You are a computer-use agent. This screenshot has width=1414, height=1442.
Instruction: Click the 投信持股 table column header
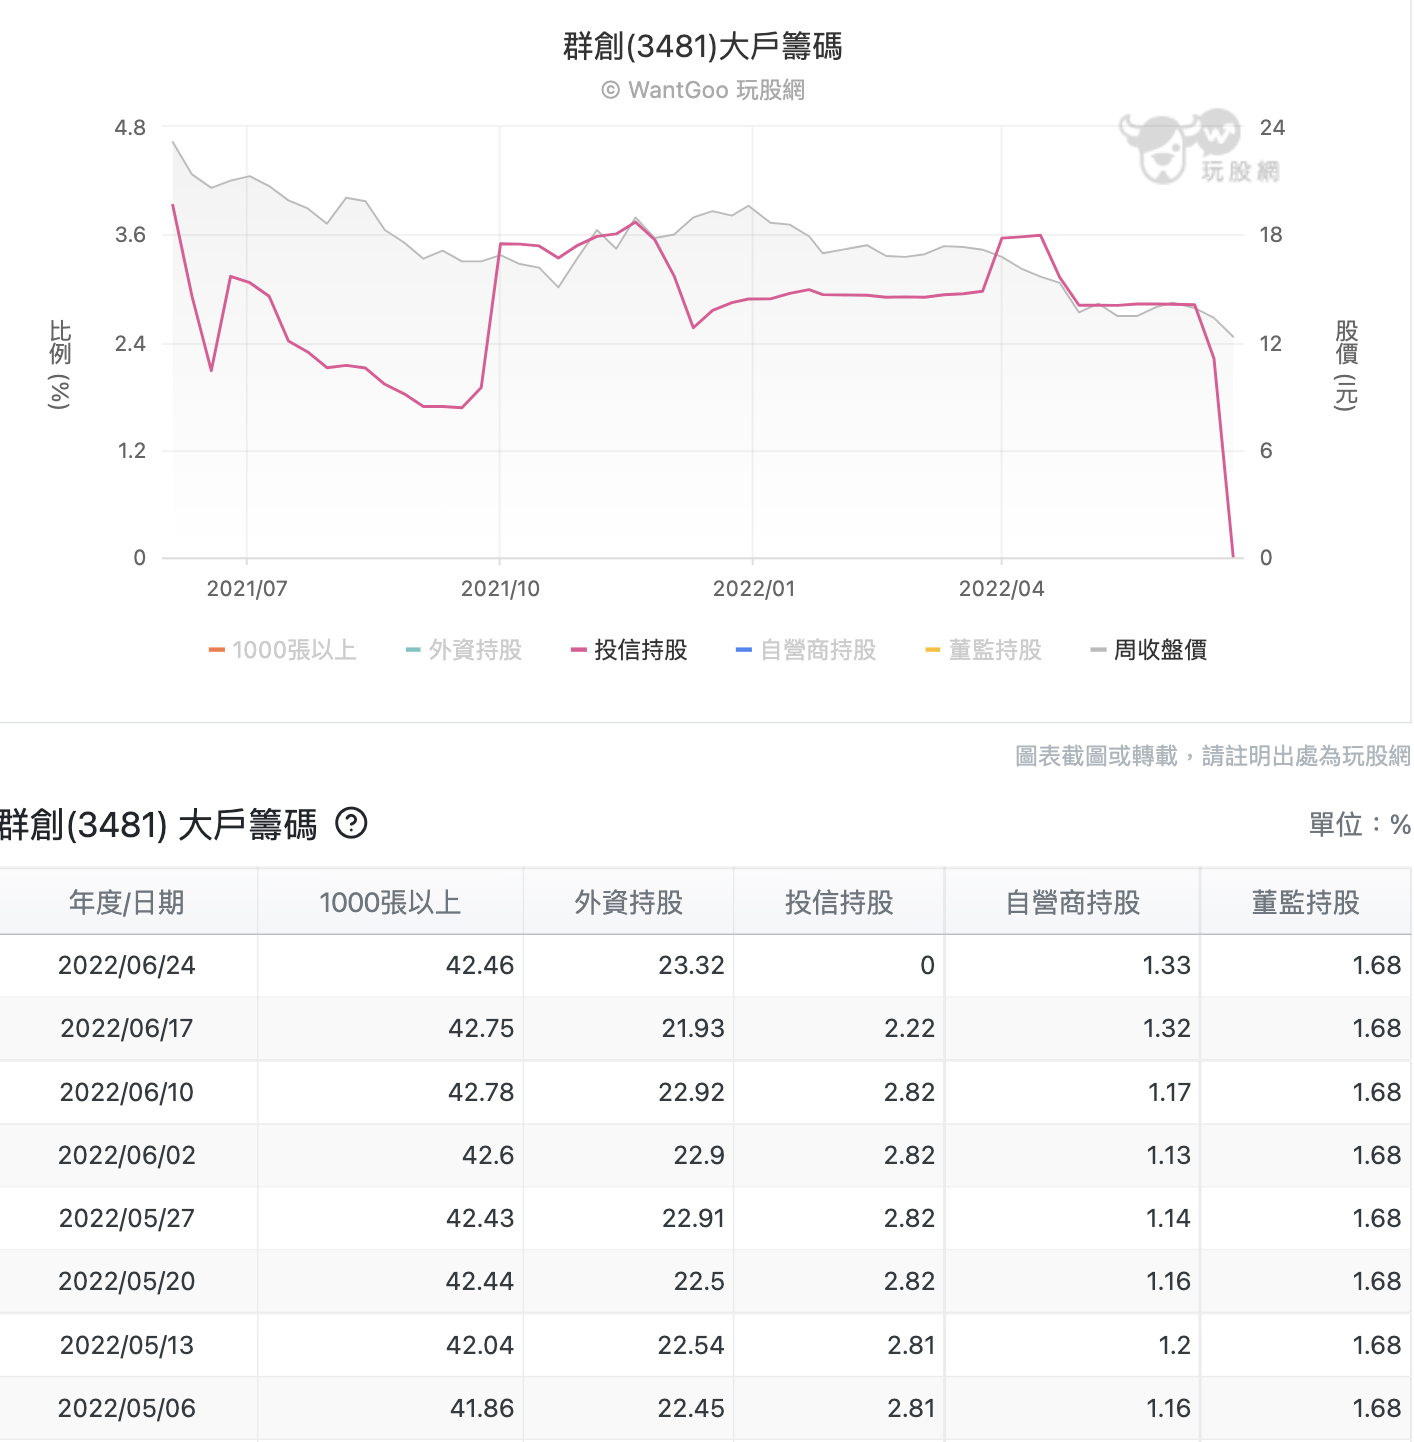tap(839, 903)
